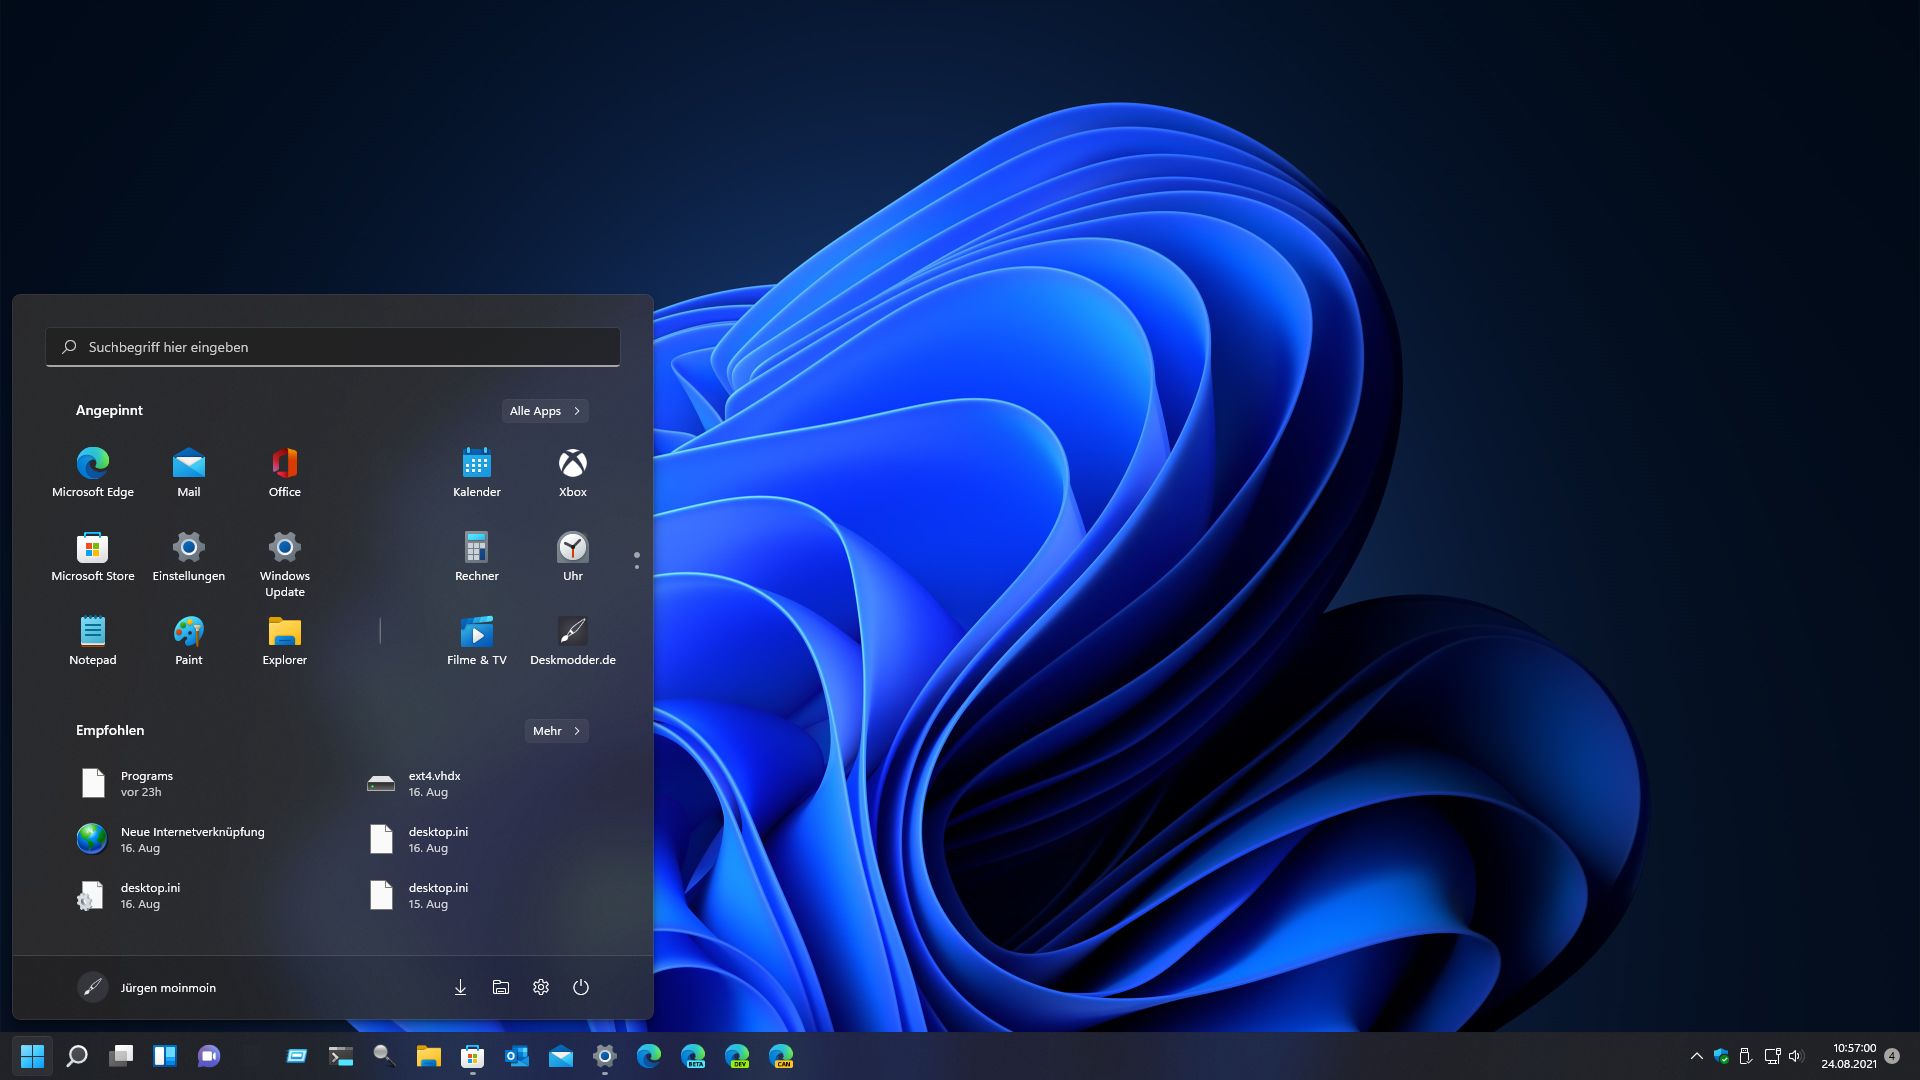
Task: Open the Settings gear on the taskbar
Action: [605, 1056]
